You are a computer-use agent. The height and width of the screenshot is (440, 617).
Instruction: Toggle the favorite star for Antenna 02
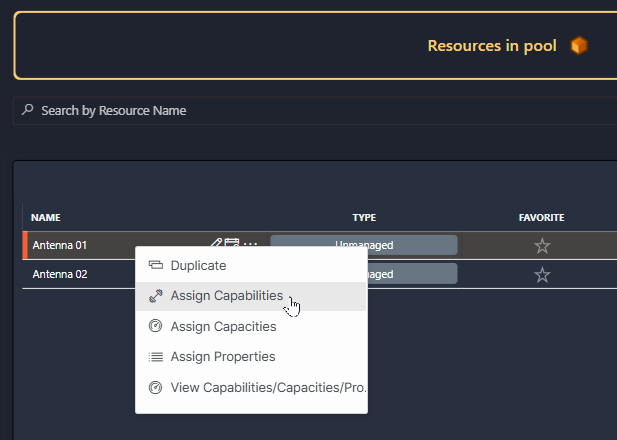(542, 274)
